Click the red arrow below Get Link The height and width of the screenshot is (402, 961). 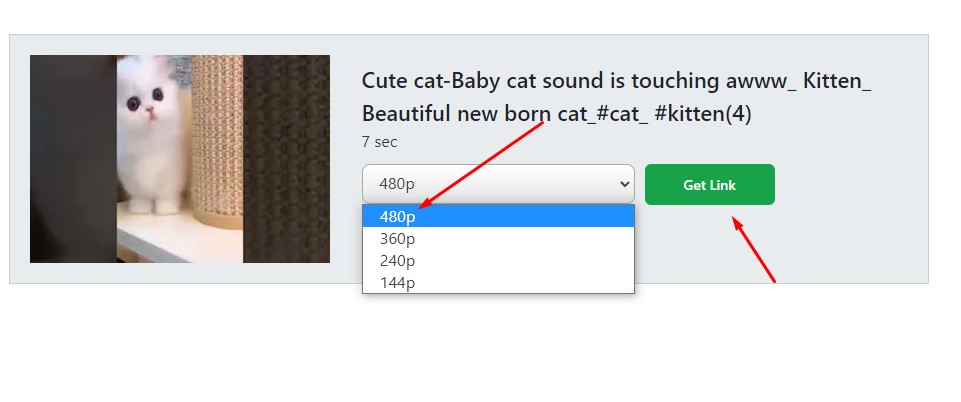(x=755, y=250)
